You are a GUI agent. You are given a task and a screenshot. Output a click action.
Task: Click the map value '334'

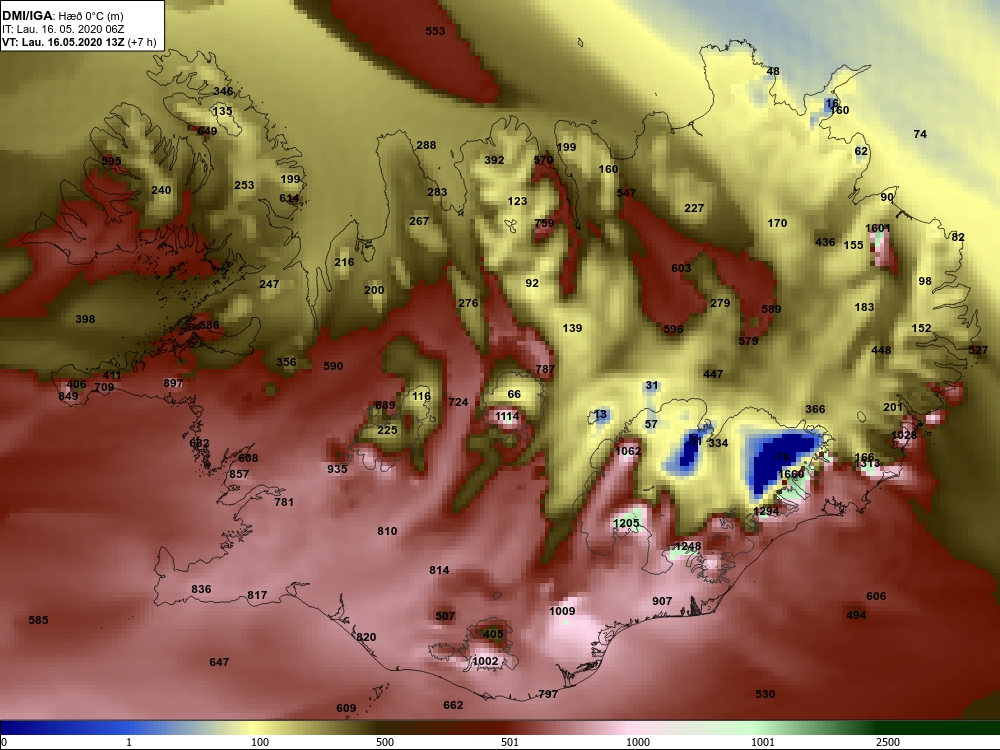[718, 443]
